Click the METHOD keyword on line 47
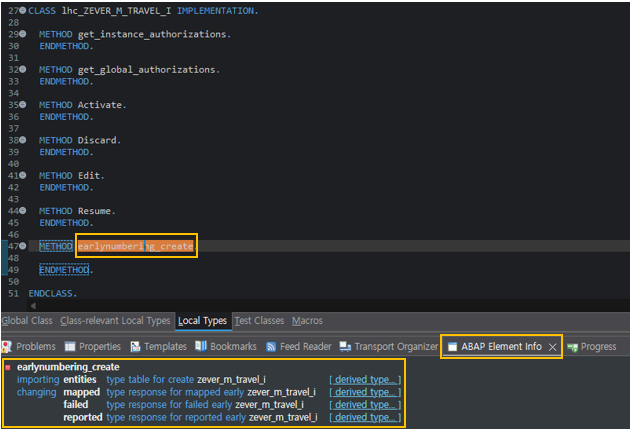Viewport: 630px width, 429px height. point(56,246)
